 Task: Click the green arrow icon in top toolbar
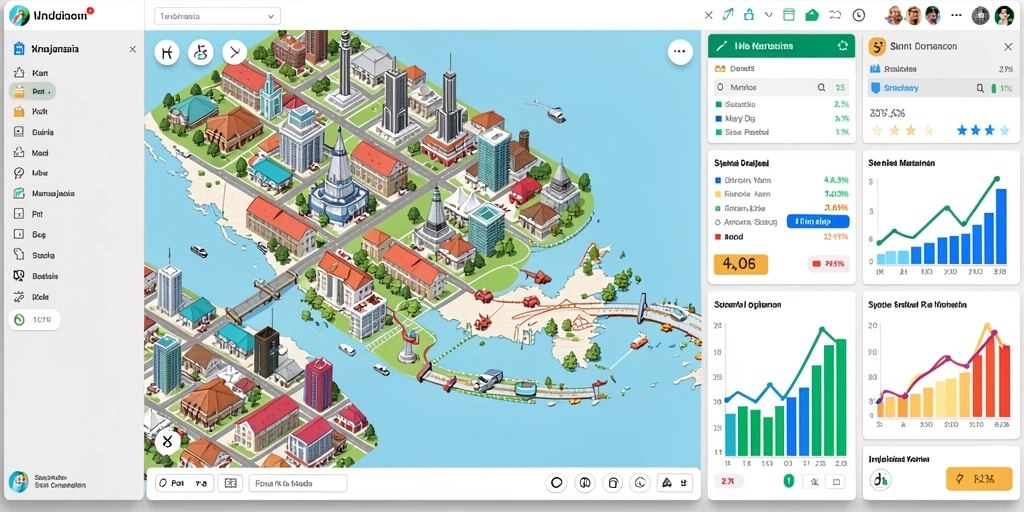point(729,14)
